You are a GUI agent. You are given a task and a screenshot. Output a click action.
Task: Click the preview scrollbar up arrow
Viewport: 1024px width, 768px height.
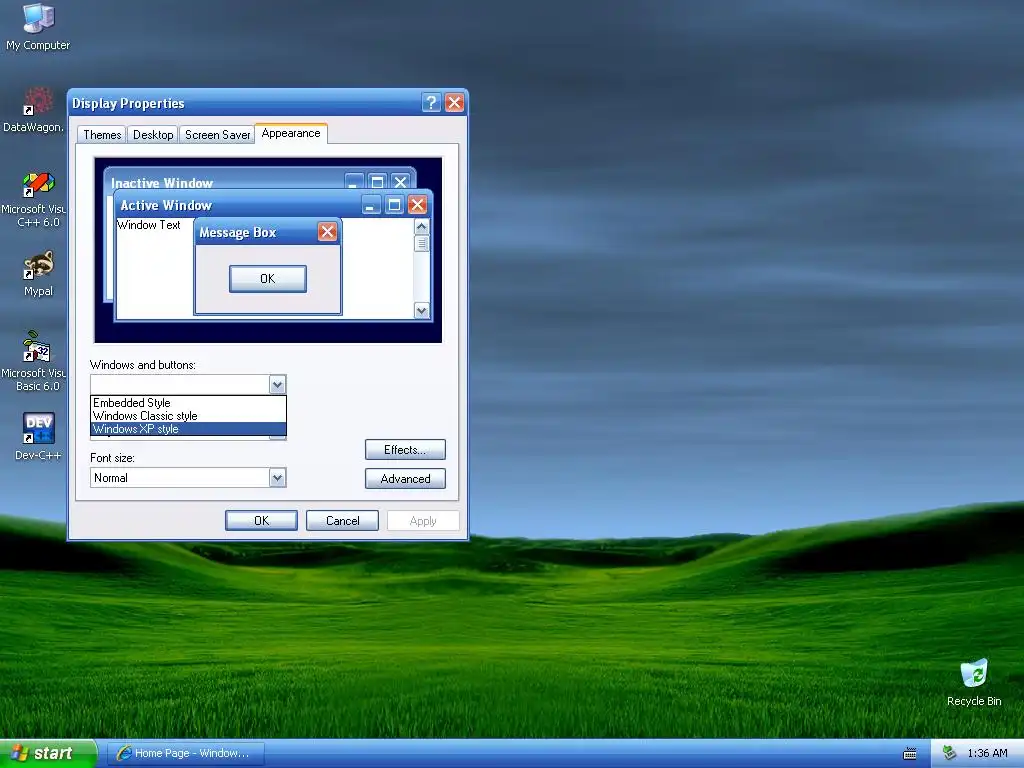(422, 227)
